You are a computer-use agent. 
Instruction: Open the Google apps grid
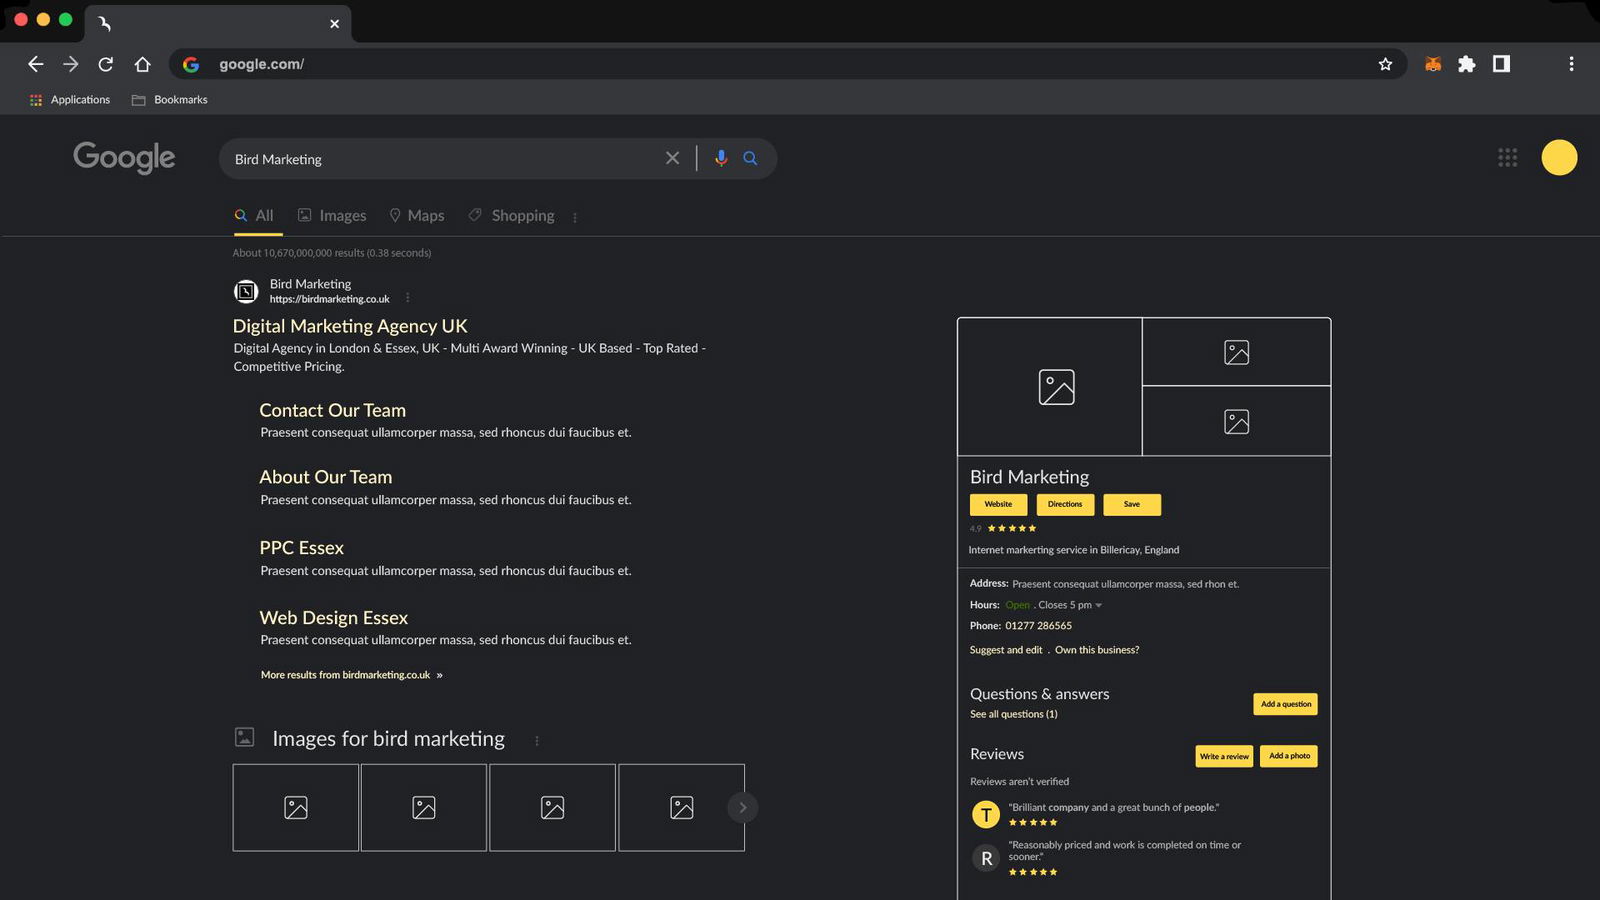tap(1507, 158)
